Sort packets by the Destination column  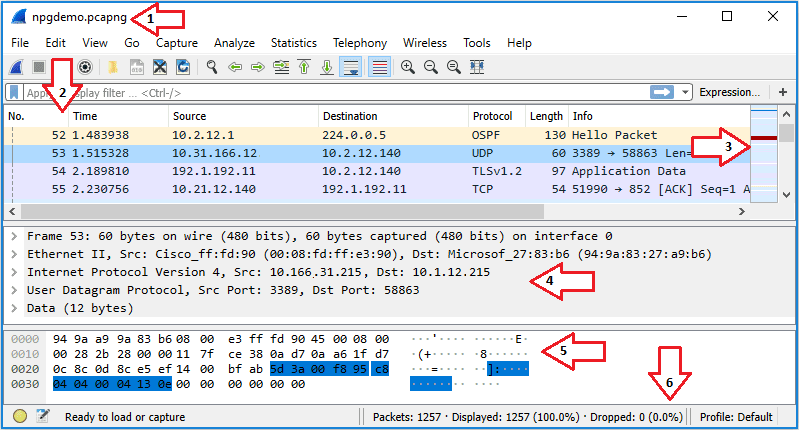(x=393, y=116)
